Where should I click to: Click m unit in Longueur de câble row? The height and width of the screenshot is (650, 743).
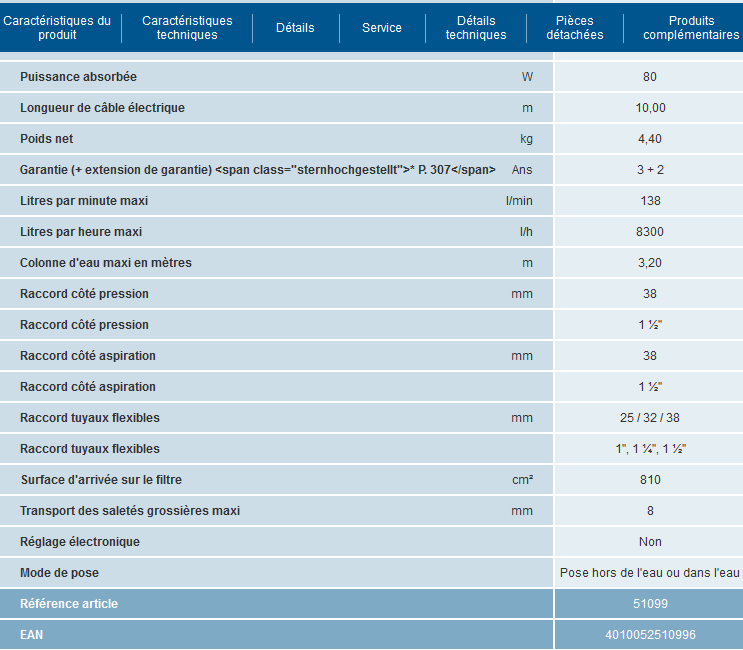[527, 108]
